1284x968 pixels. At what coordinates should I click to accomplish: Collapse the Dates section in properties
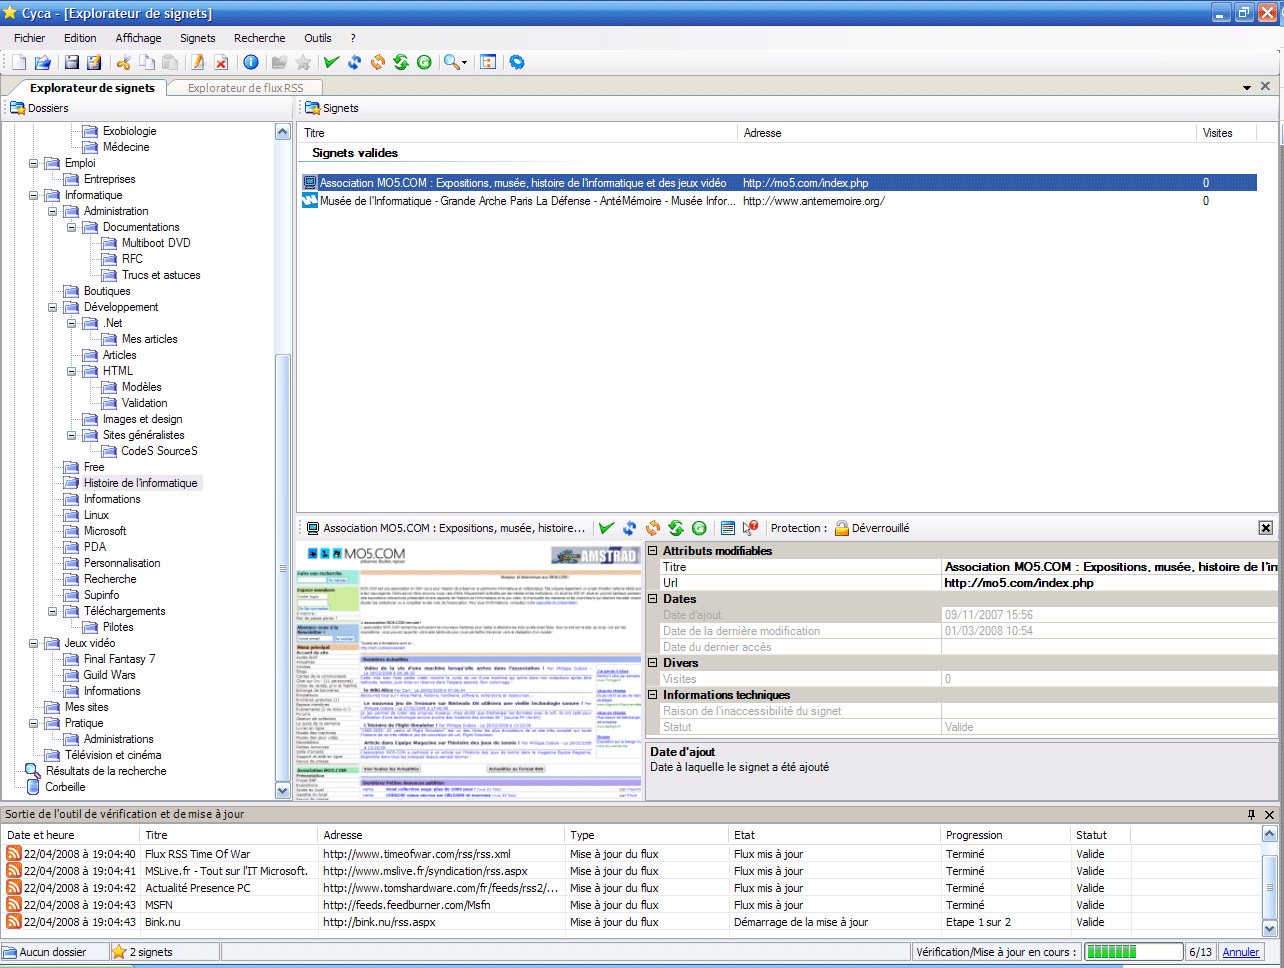click(653, 599)
